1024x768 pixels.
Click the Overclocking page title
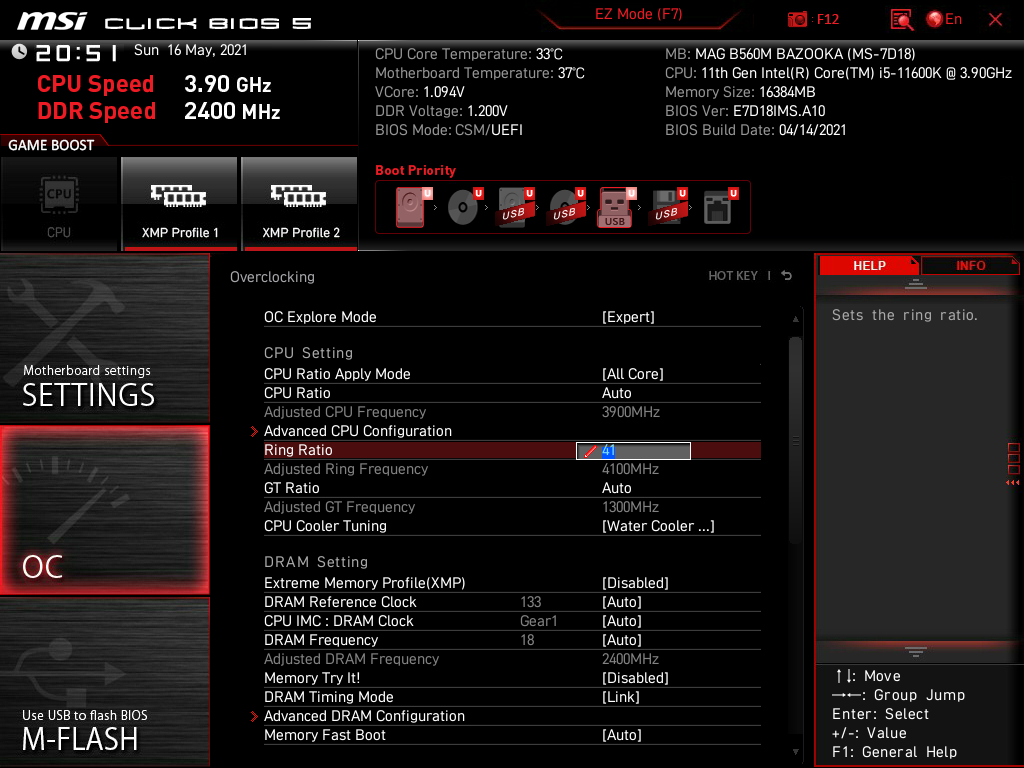tap(272, 277)
